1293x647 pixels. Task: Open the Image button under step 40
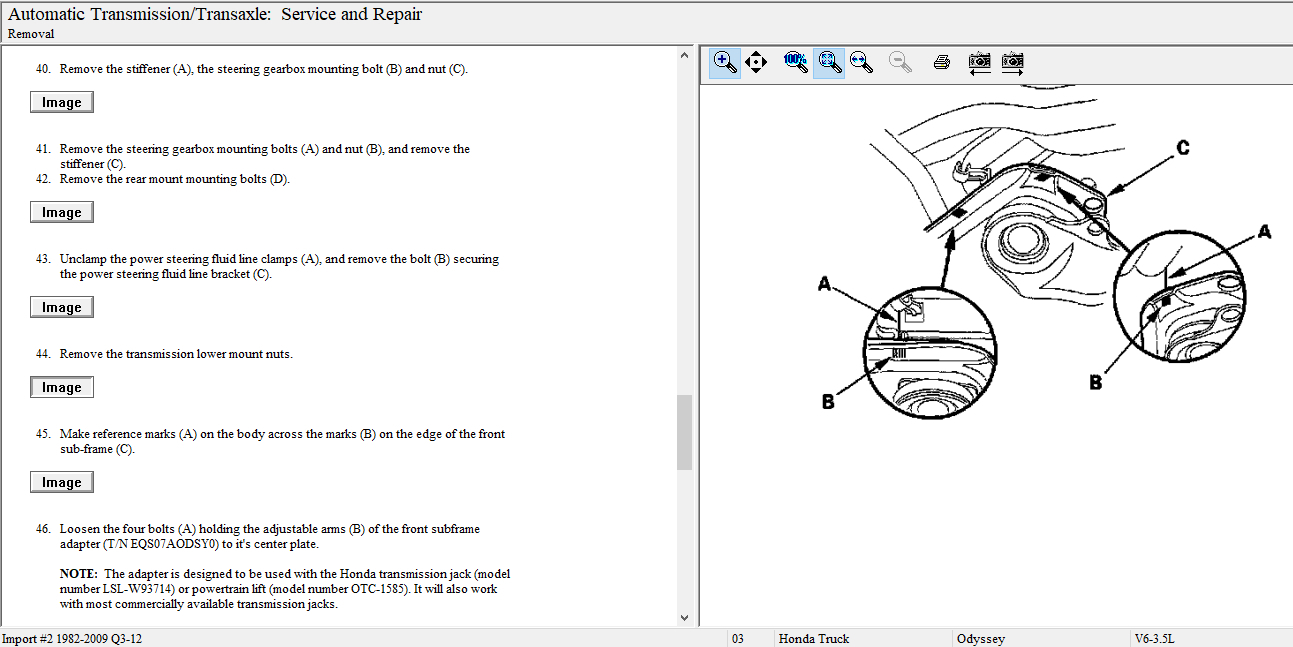pos(62,102)
